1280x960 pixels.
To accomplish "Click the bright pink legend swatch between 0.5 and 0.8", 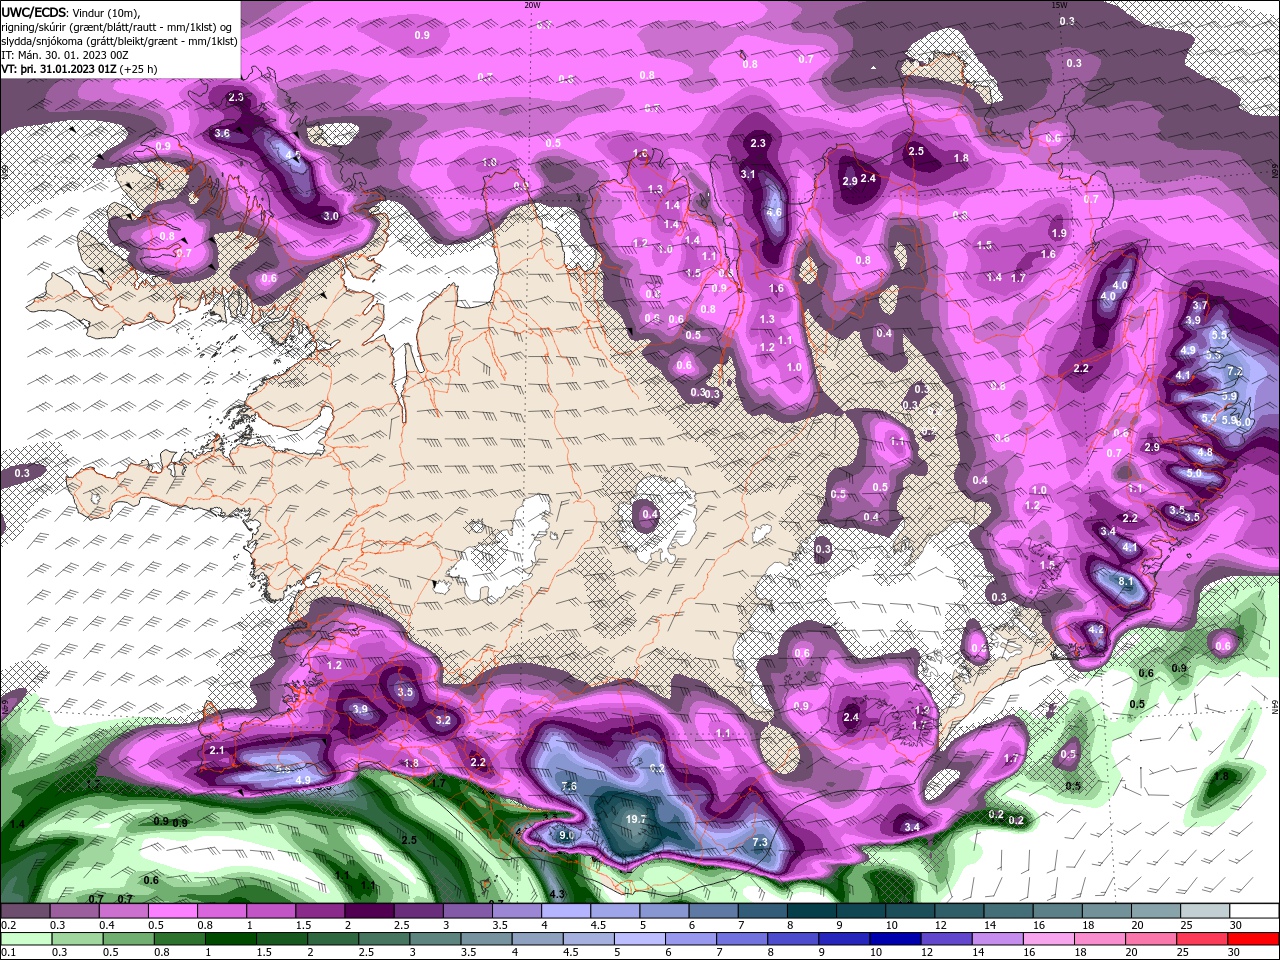I will click(172, 911).
